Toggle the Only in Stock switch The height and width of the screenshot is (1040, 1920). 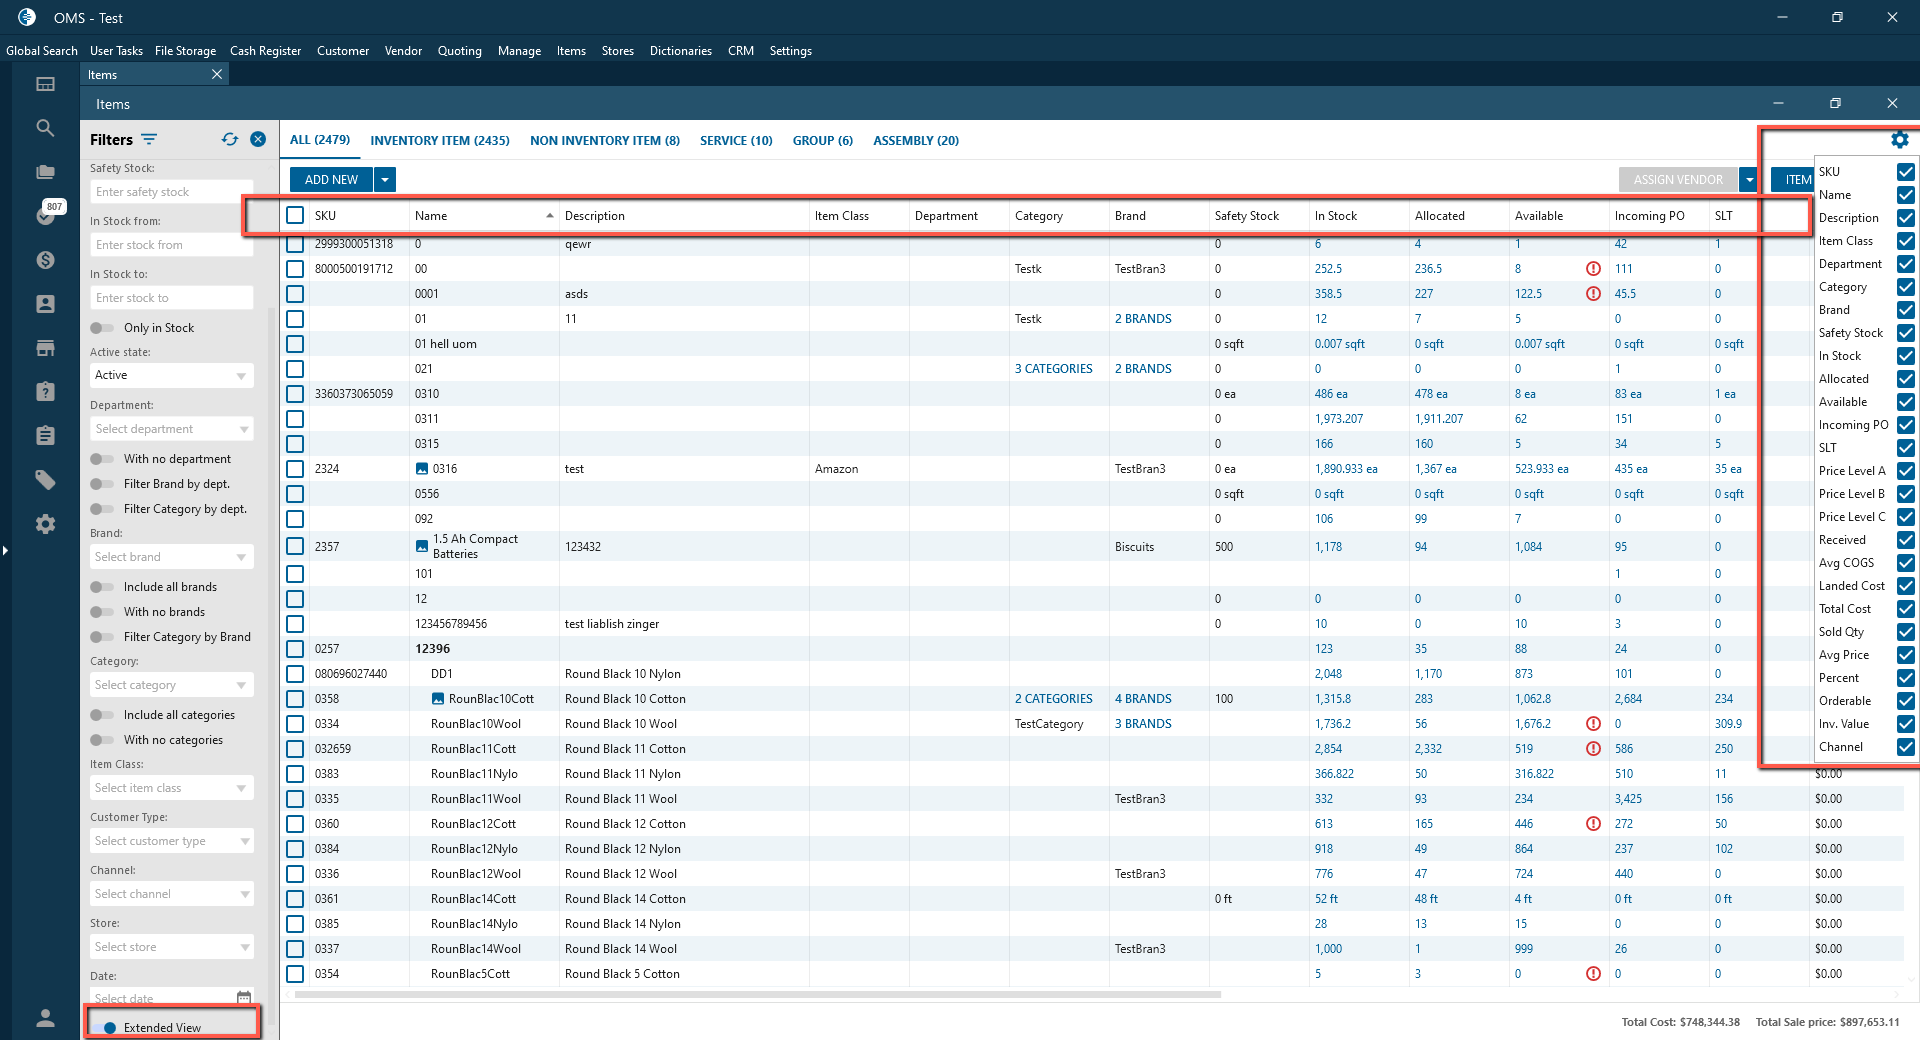[x=102, y=328]
